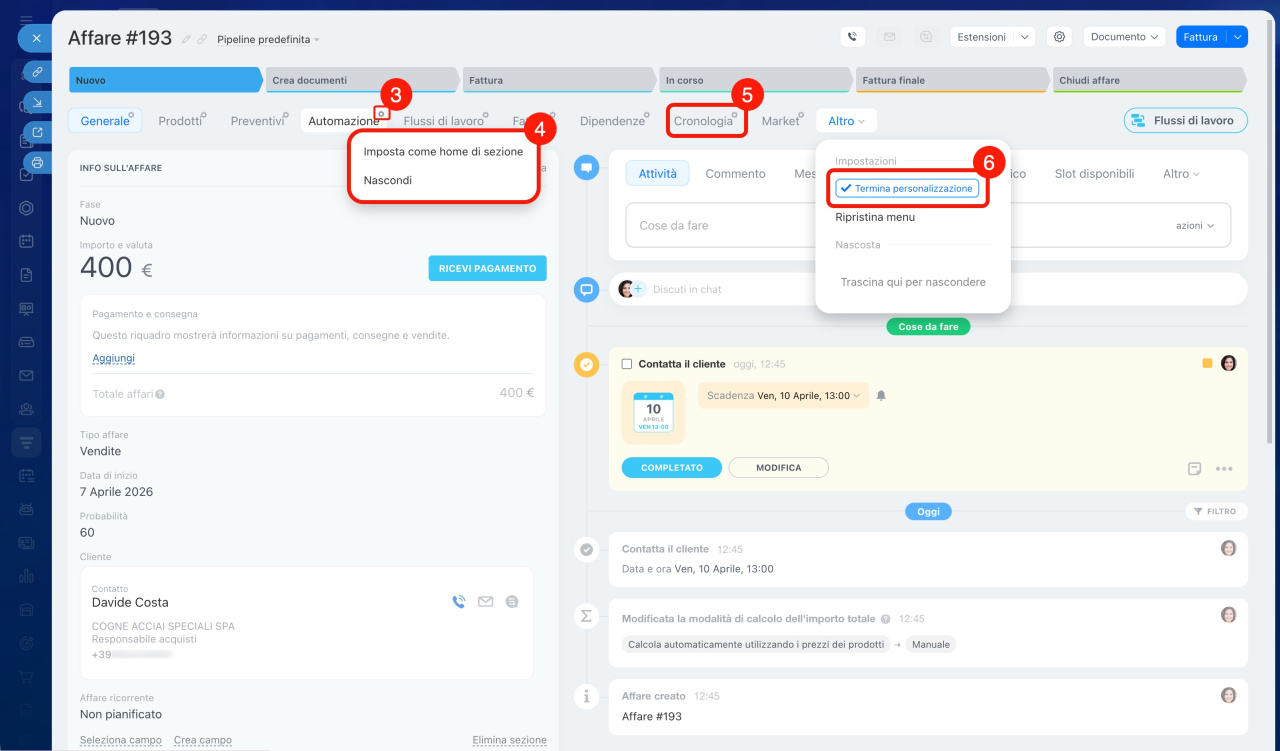Check the Contatta il cliente checkbox

627,364
